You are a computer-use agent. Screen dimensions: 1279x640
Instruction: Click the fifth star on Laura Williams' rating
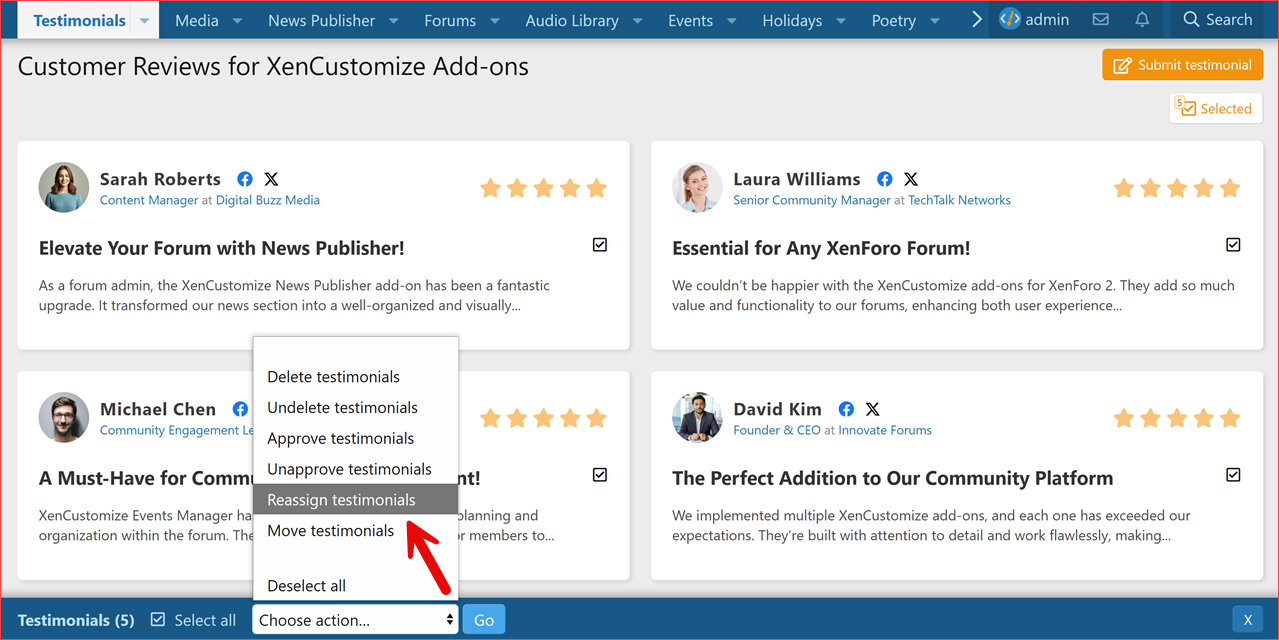tap(1229, 187)
